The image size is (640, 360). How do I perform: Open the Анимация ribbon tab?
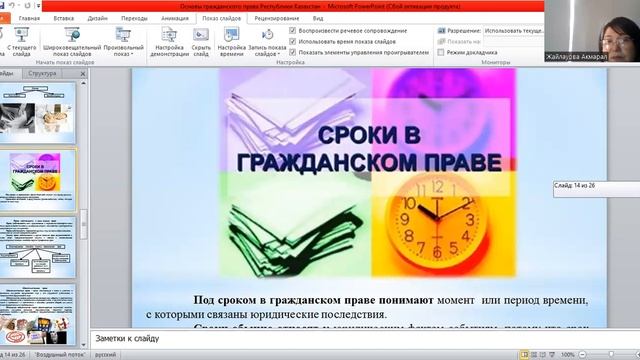coord(175,18)
